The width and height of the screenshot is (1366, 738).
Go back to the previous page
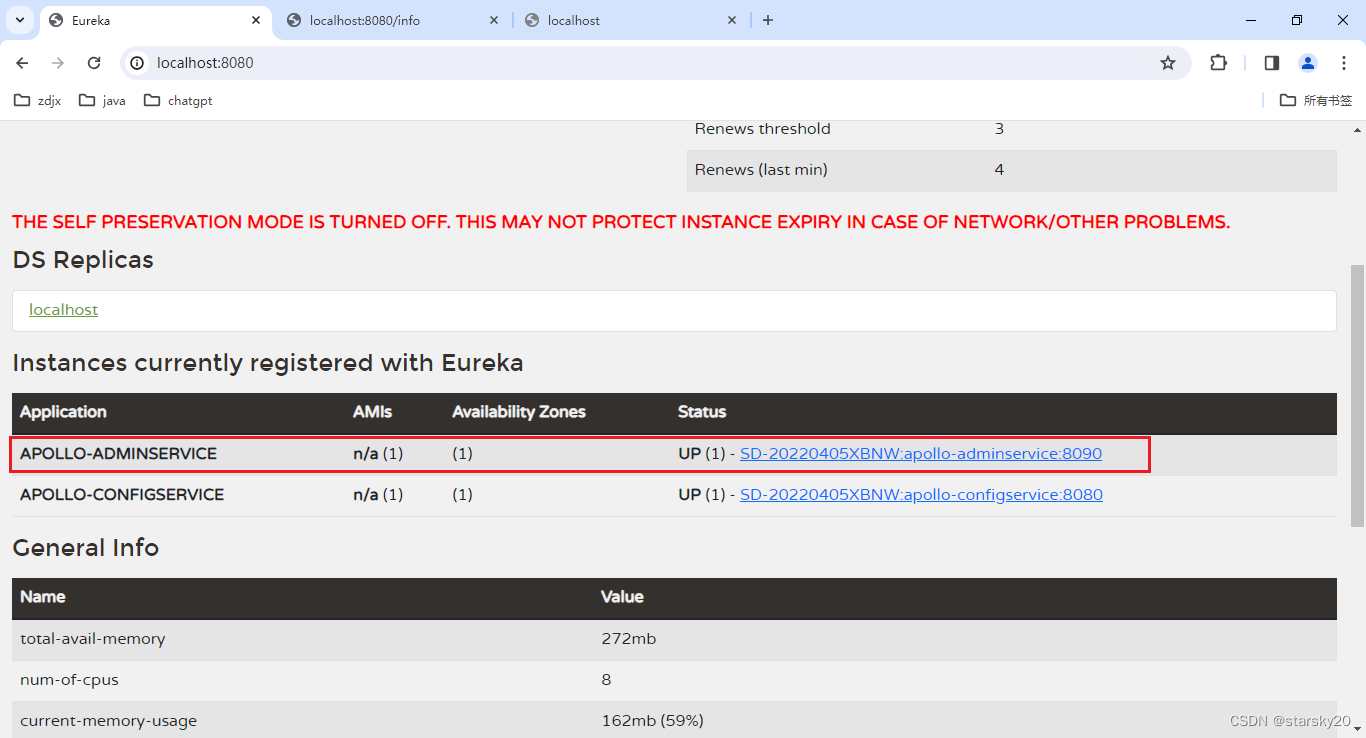(23, 63)
